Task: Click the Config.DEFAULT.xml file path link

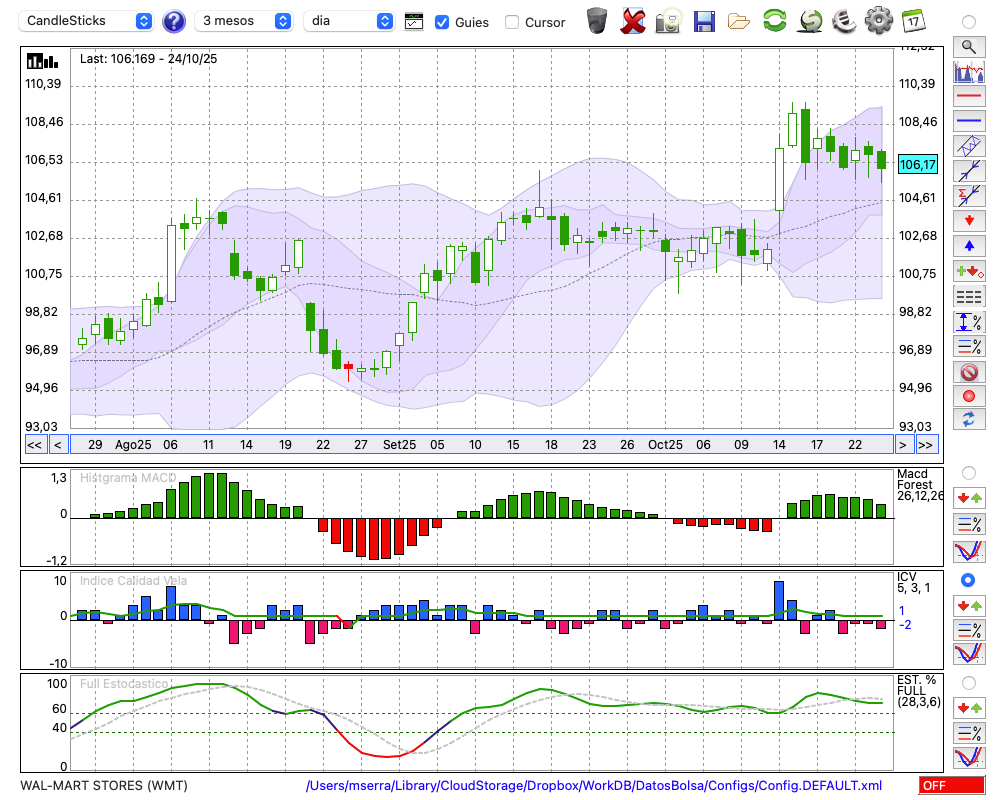Action: pyautogui.click(x=594, y=786)
